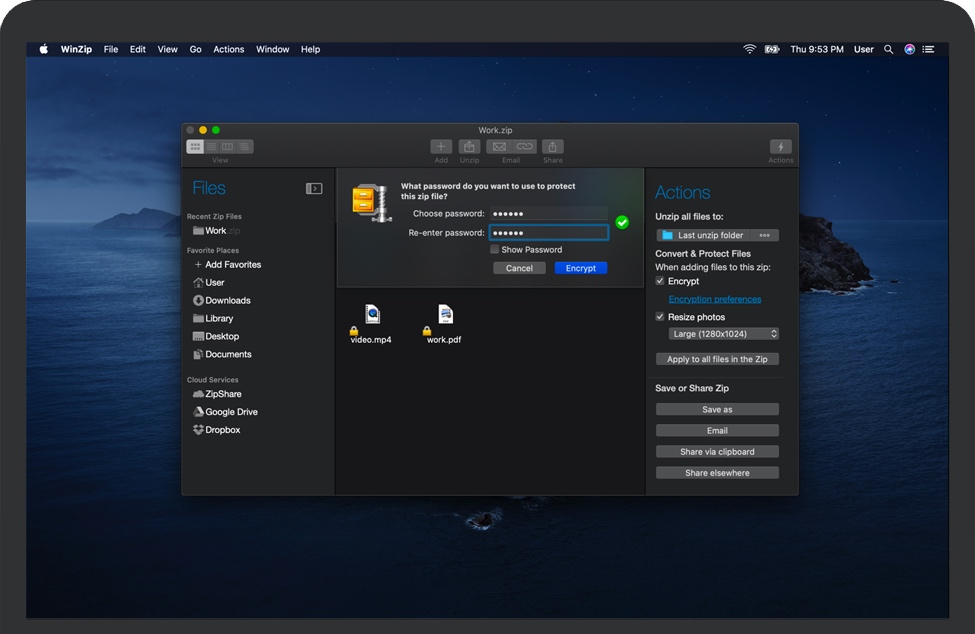Click the Email envelope toolbar icon
Screen dimensions: 975x634
click(x=499, y=147)
